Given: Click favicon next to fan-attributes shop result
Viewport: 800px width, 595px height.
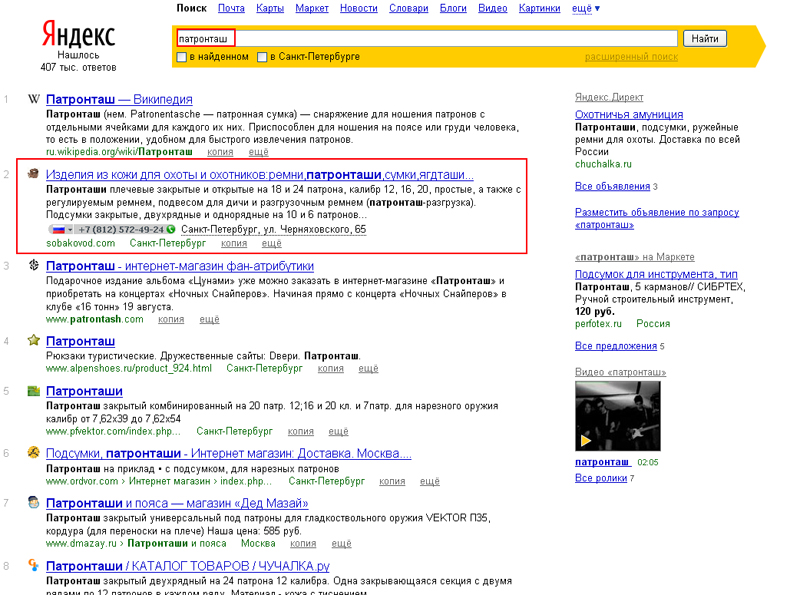Looking at the screenshot, I should click(34, 265).
